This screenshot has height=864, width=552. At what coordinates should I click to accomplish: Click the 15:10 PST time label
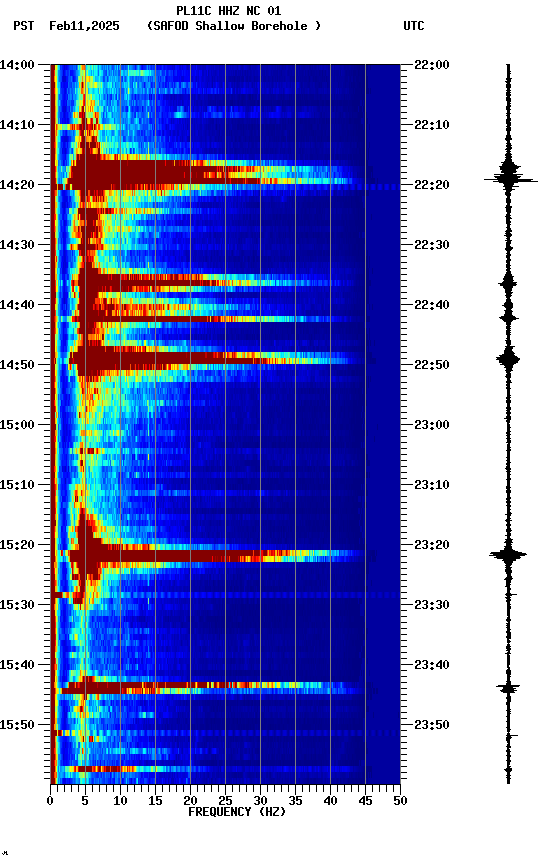coord(17,485)
